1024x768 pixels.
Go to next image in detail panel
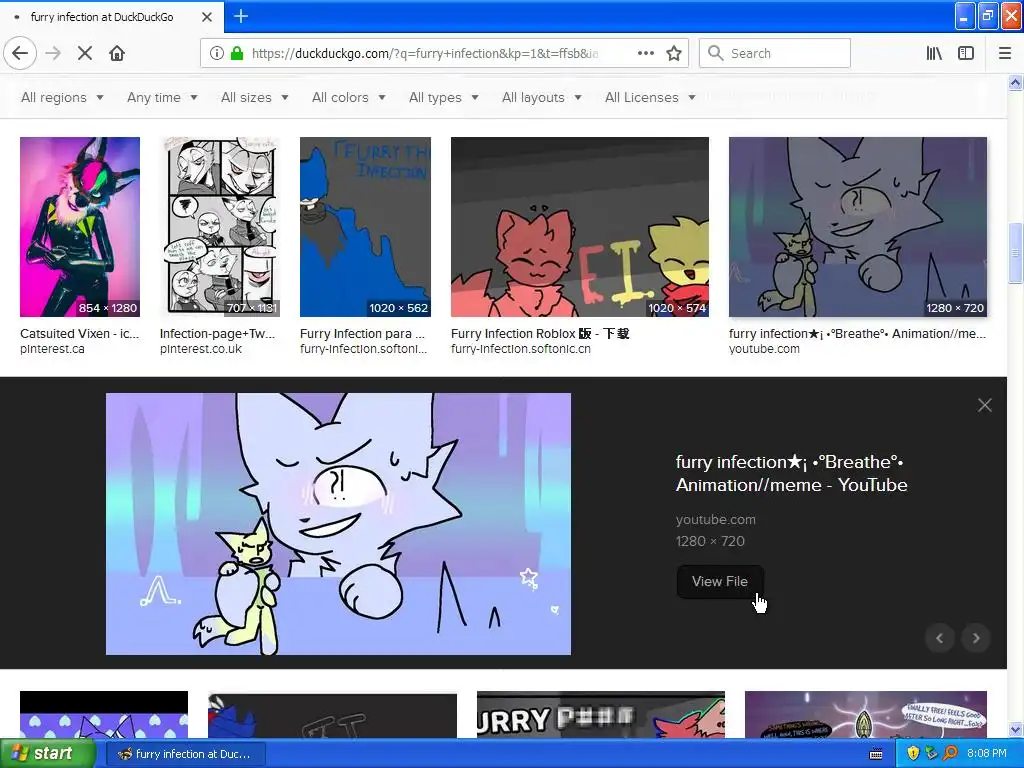pyautogui.click(x=976, y=638)
